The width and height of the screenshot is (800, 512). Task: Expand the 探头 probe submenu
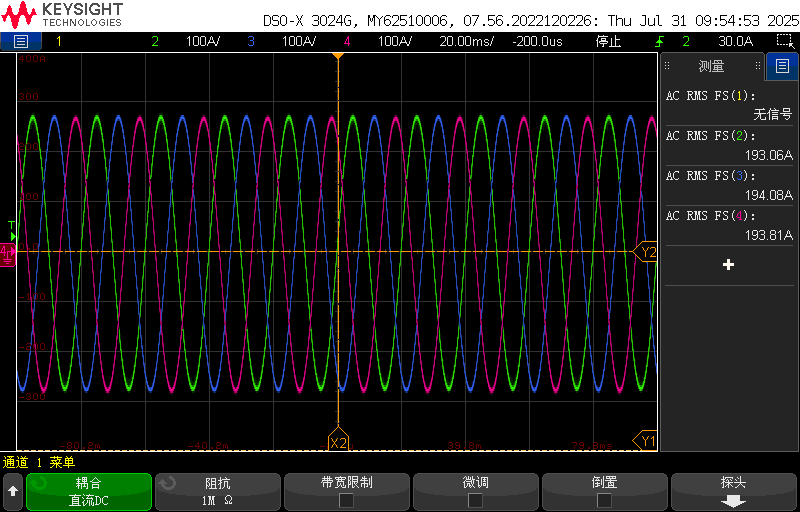[x=733, y=491]
